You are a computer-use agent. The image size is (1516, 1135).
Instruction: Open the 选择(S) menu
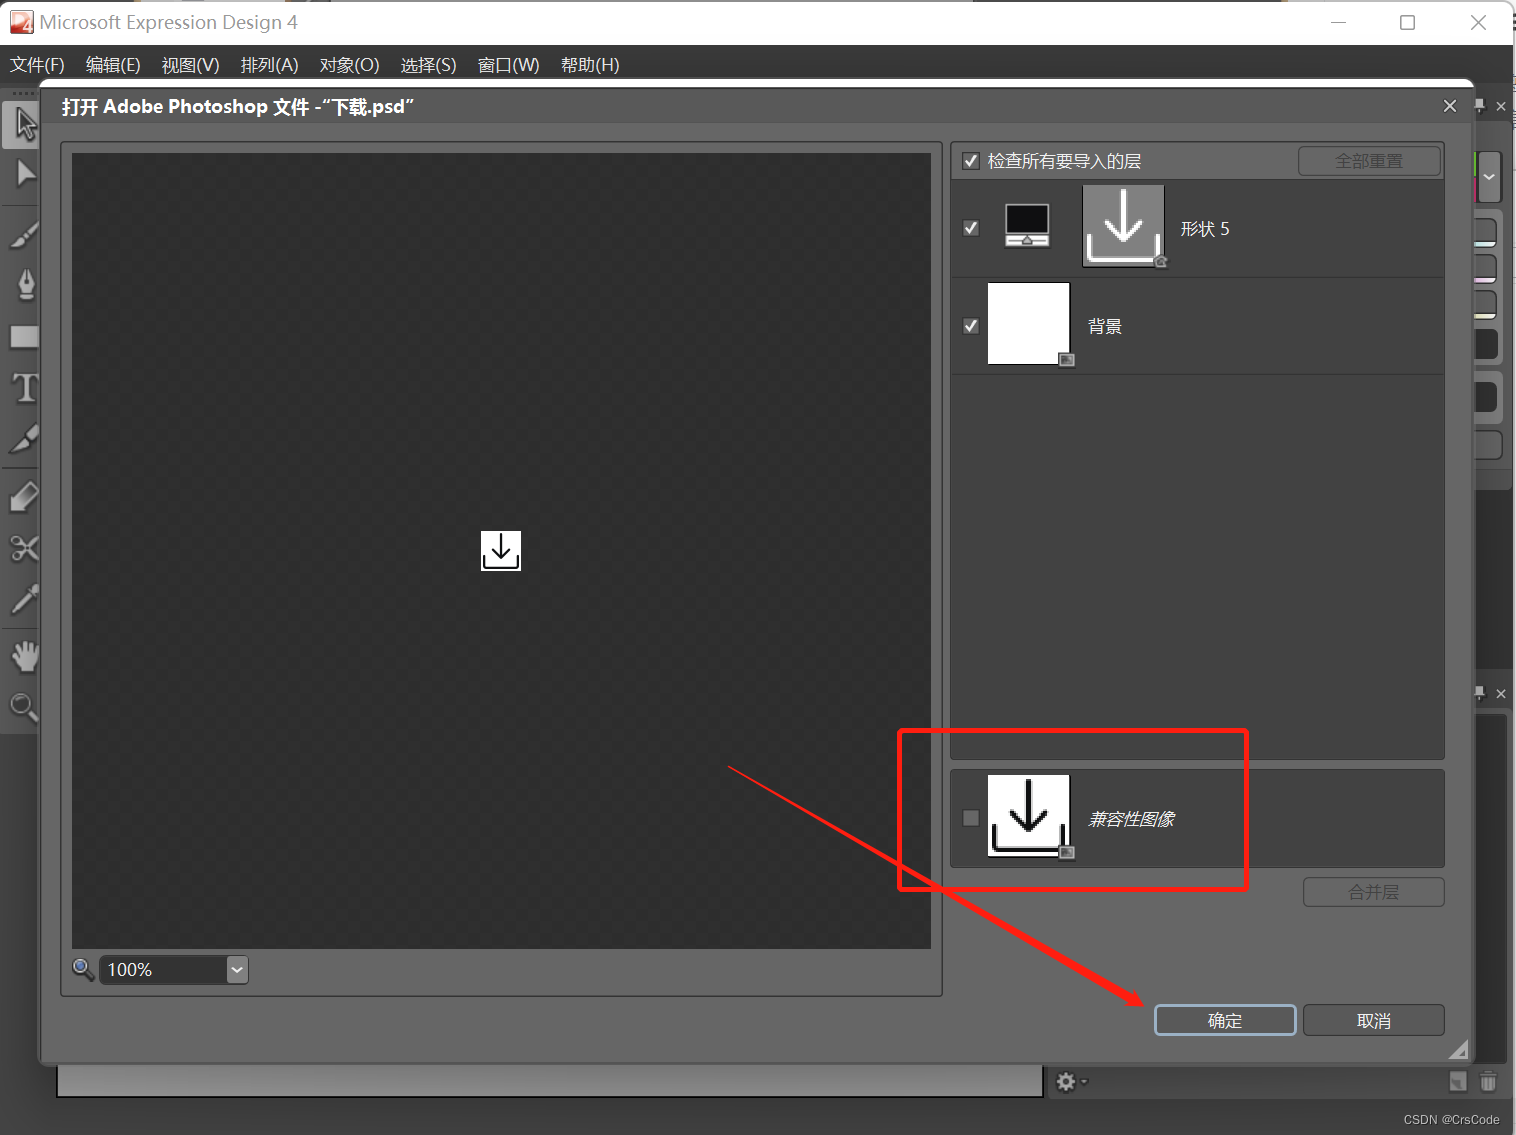428,65
